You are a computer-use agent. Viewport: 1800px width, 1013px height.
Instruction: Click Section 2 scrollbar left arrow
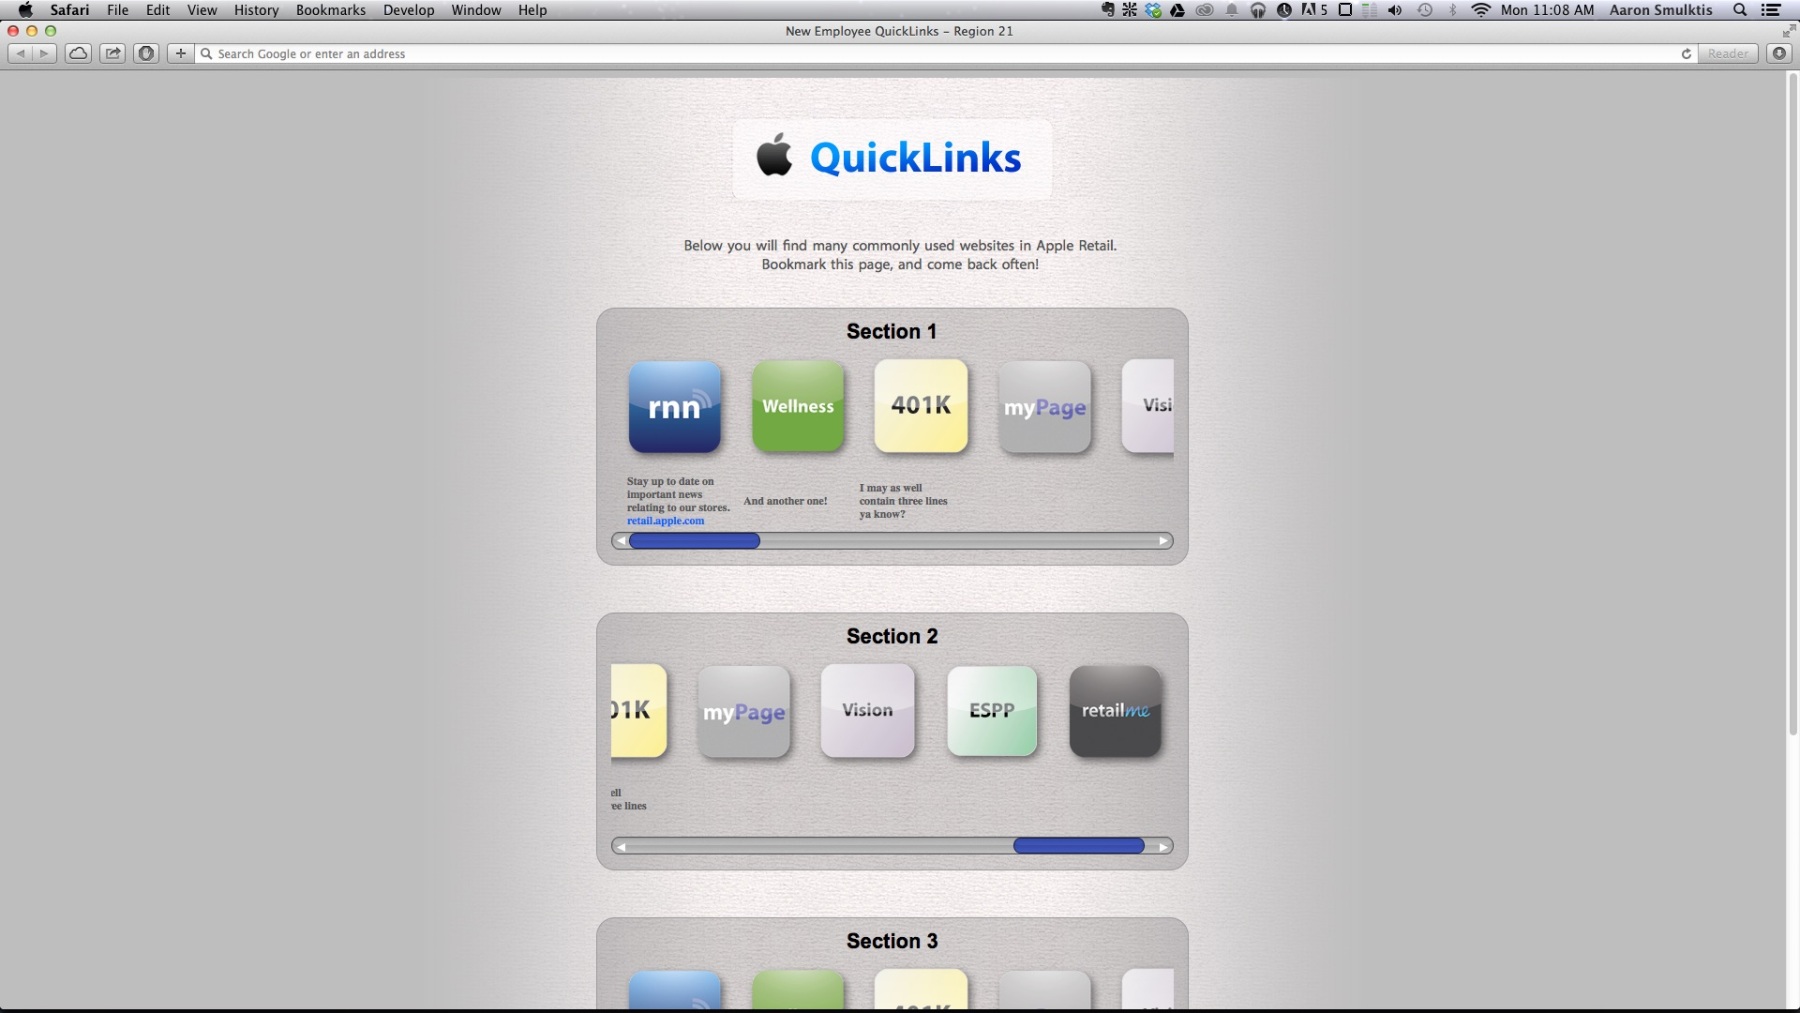pos(621,847)
